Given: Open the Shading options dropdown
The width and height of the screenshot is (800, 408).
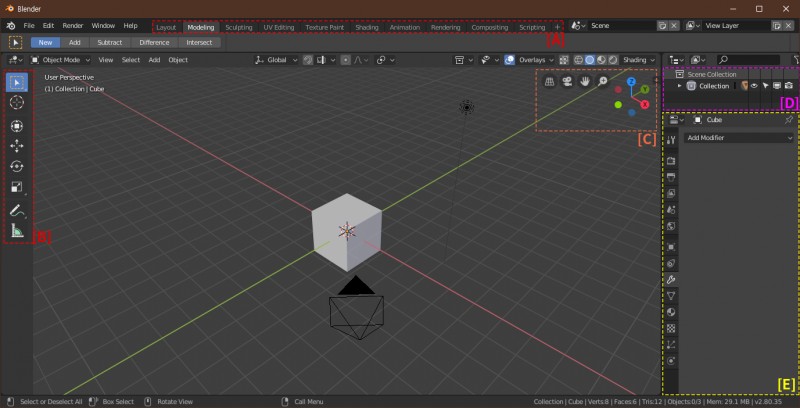Looking at the screenshot, I should point(639,60).
